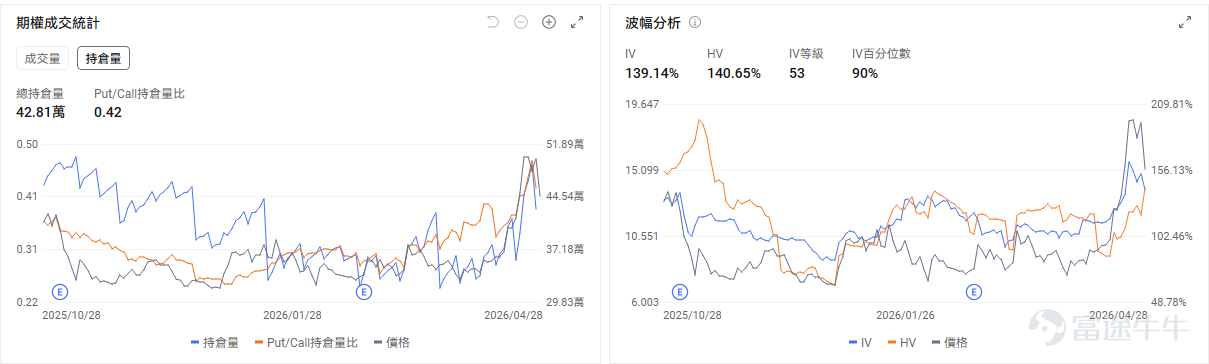Click the first earnings E marker in volatility chart
The image size is (1209, 364).
pyautogui.click(x=680, y=291)
